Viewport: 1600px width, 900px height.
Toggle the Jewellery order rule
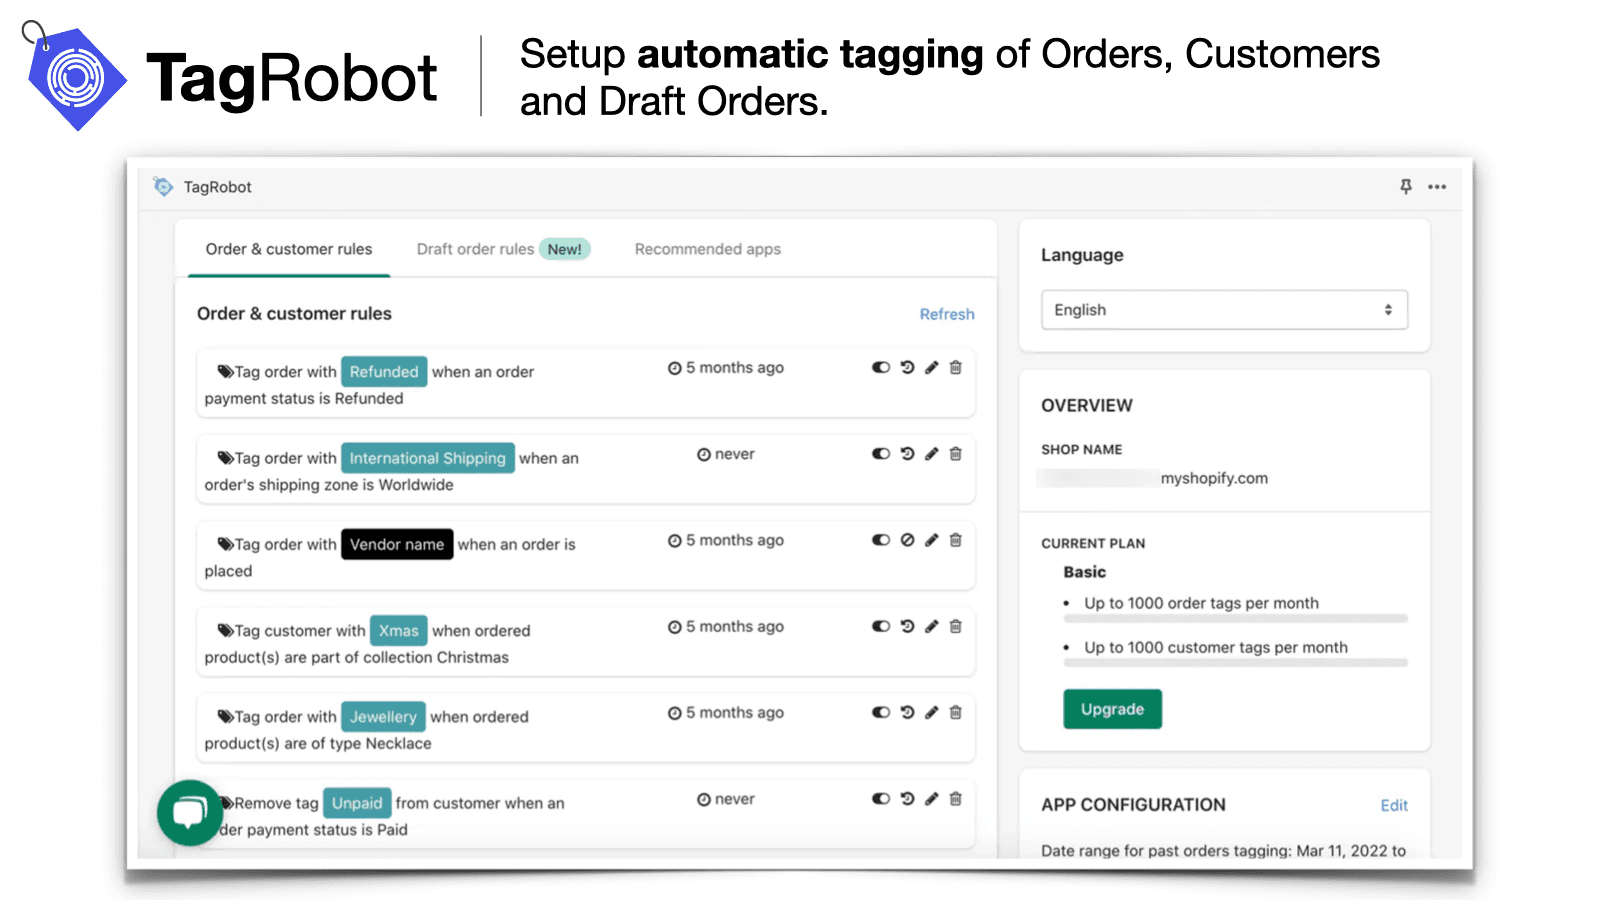click(881, 712)
